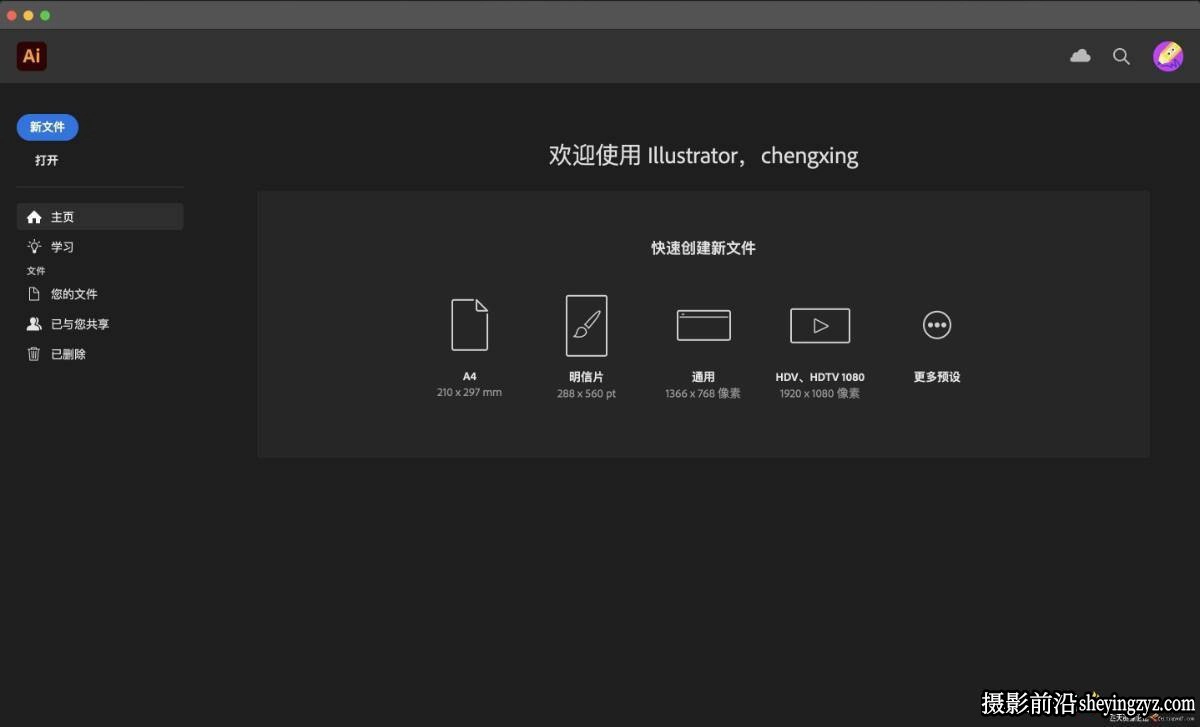Screen dimensions: 1200x727
Task: Click the 明信片 preset label
Action: click(586, 377)
